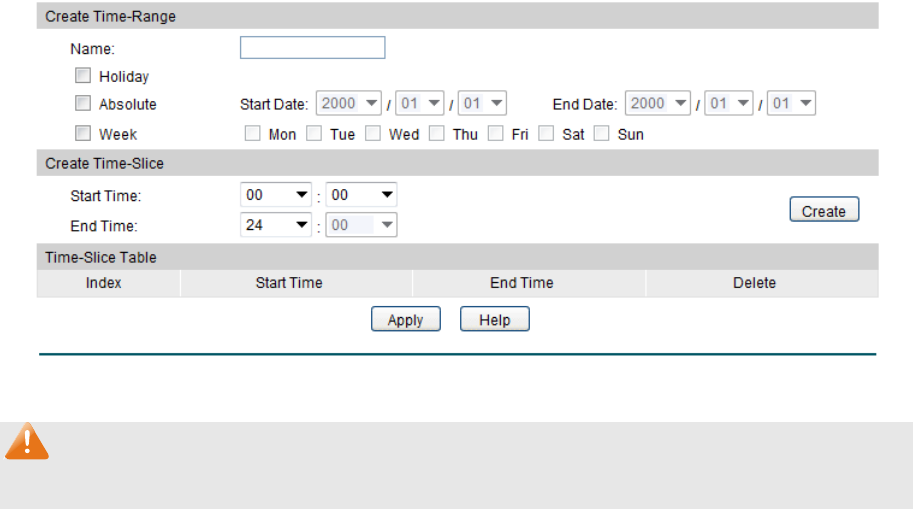Tick the Week checkbox

(x=83, y=133)
